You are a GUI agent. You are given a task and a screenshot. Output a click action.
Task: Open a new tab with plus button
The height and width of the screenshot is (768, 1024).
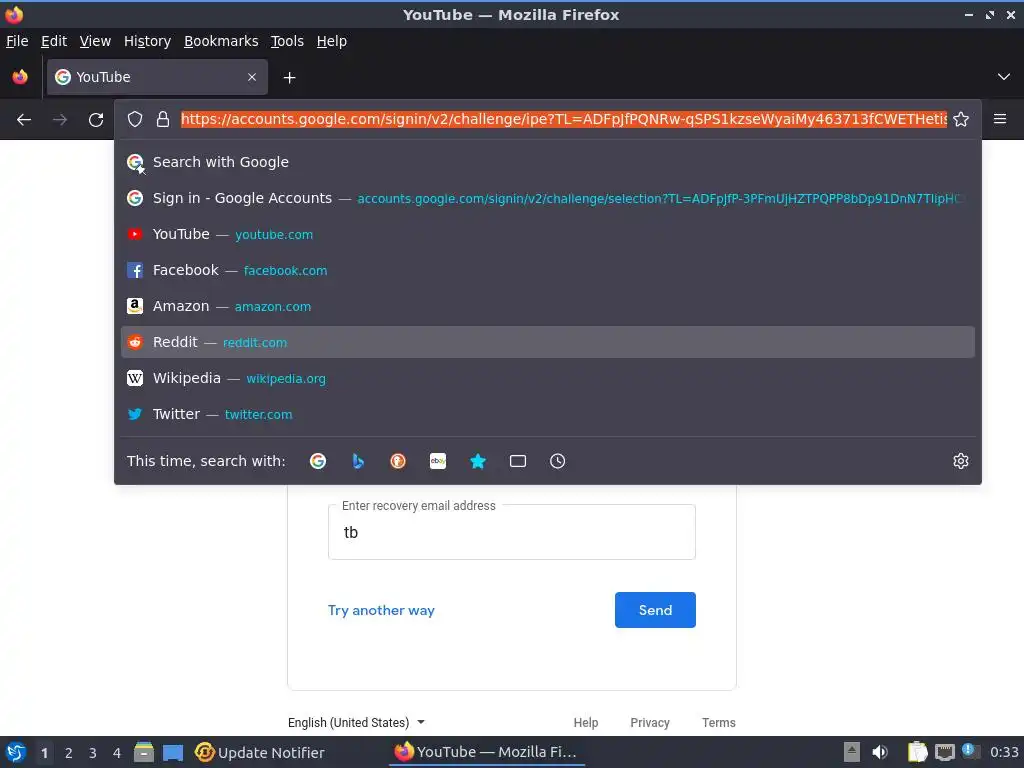coord(289,78)
